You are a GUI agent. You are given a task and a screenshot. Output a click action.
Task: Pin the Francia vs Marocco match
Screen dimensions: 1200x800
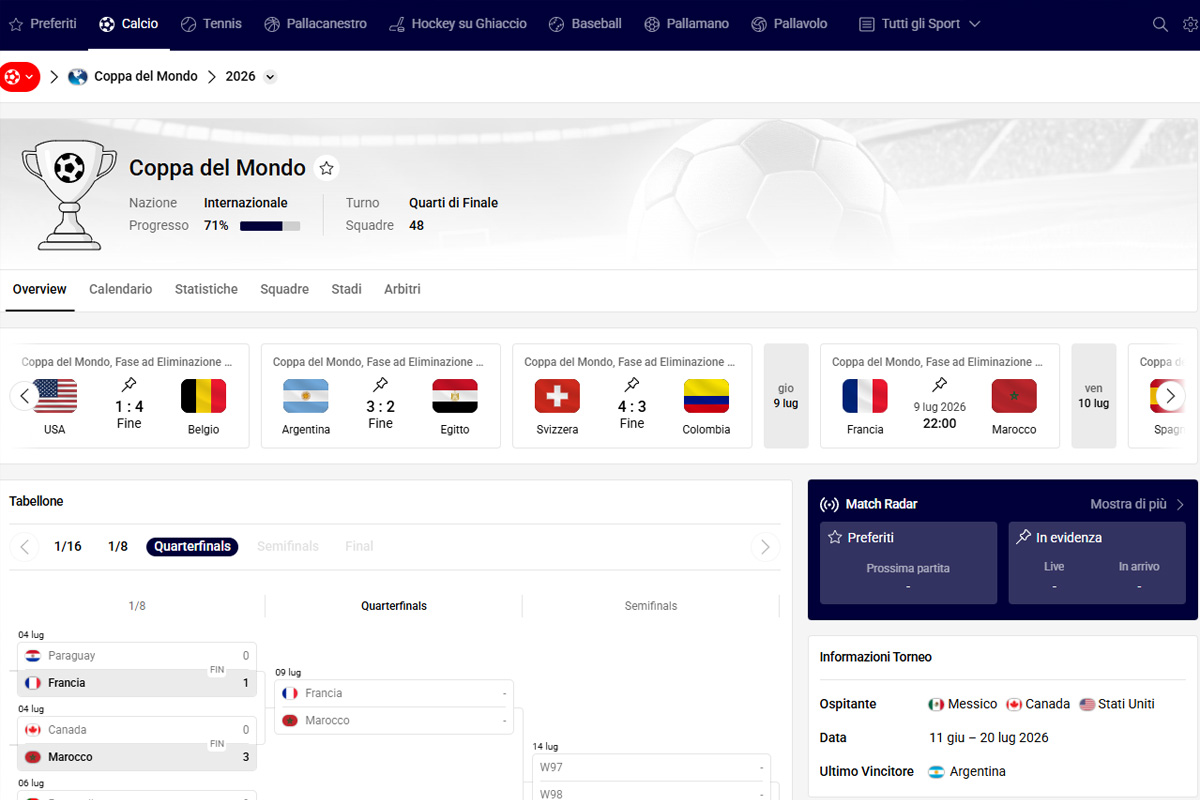point(940,384)
